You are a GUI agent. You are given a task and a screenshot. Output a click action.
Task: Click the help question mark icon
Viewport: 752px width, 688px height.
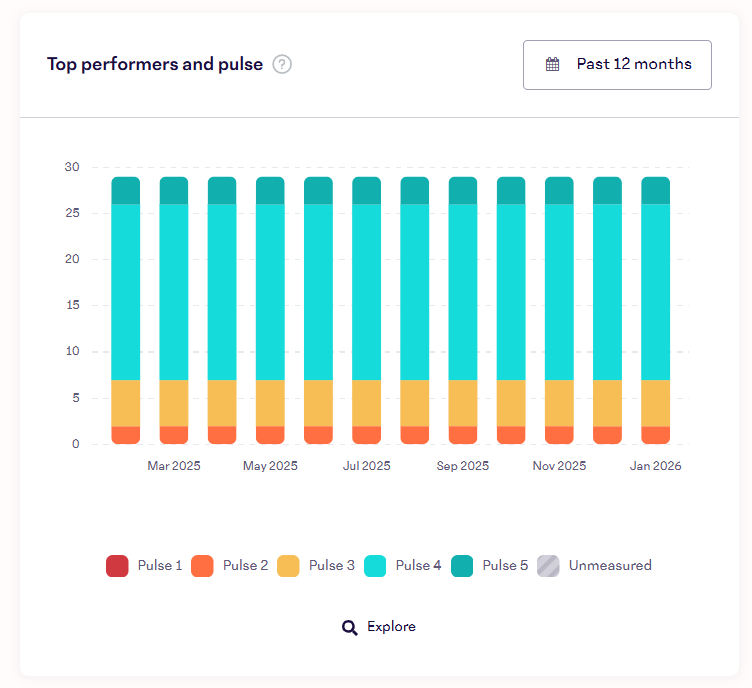coord(282,65)
